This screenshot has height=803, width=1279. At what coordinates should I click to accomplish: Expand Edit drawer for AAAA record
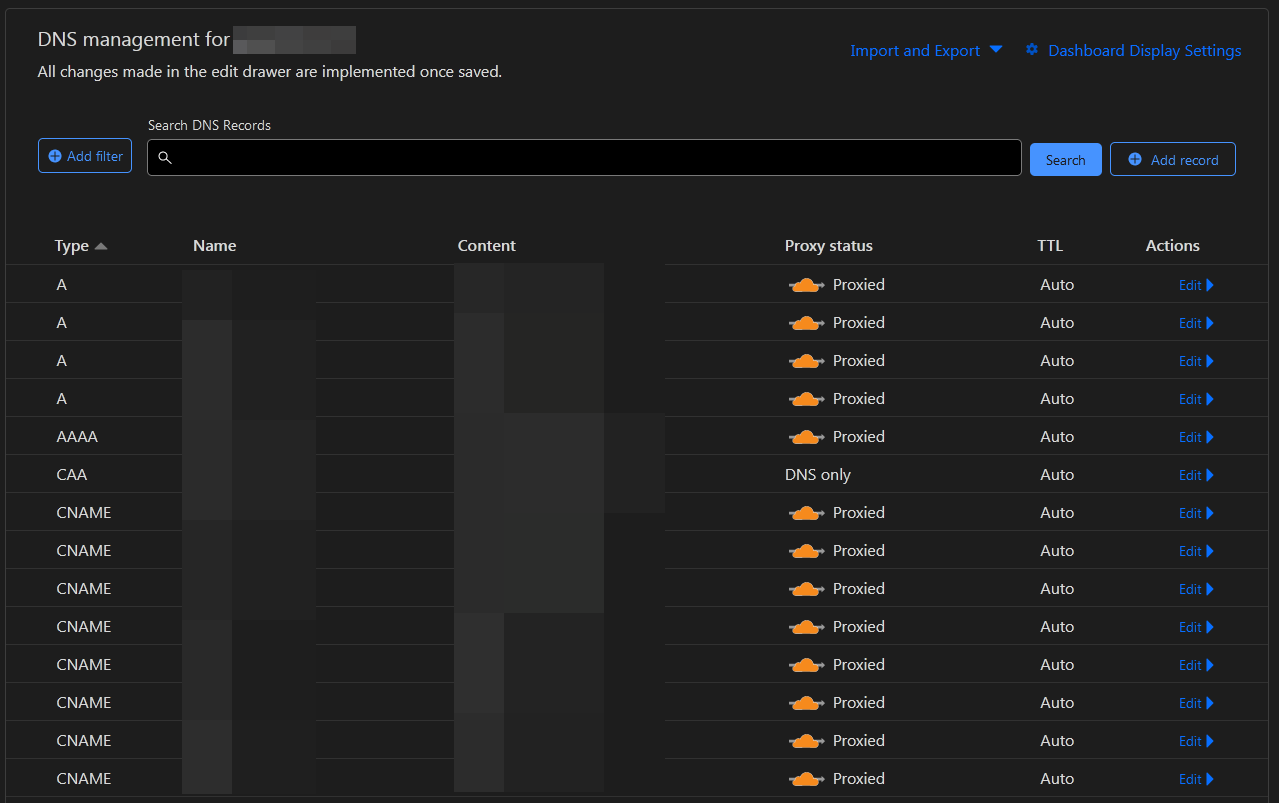click(1196, 437)
